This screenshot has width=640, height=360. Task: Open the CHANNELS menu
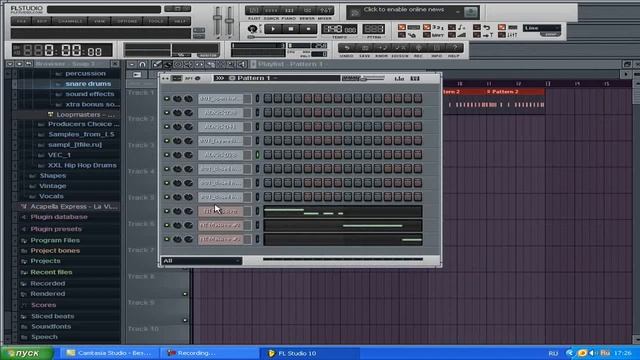pos(70,21)
